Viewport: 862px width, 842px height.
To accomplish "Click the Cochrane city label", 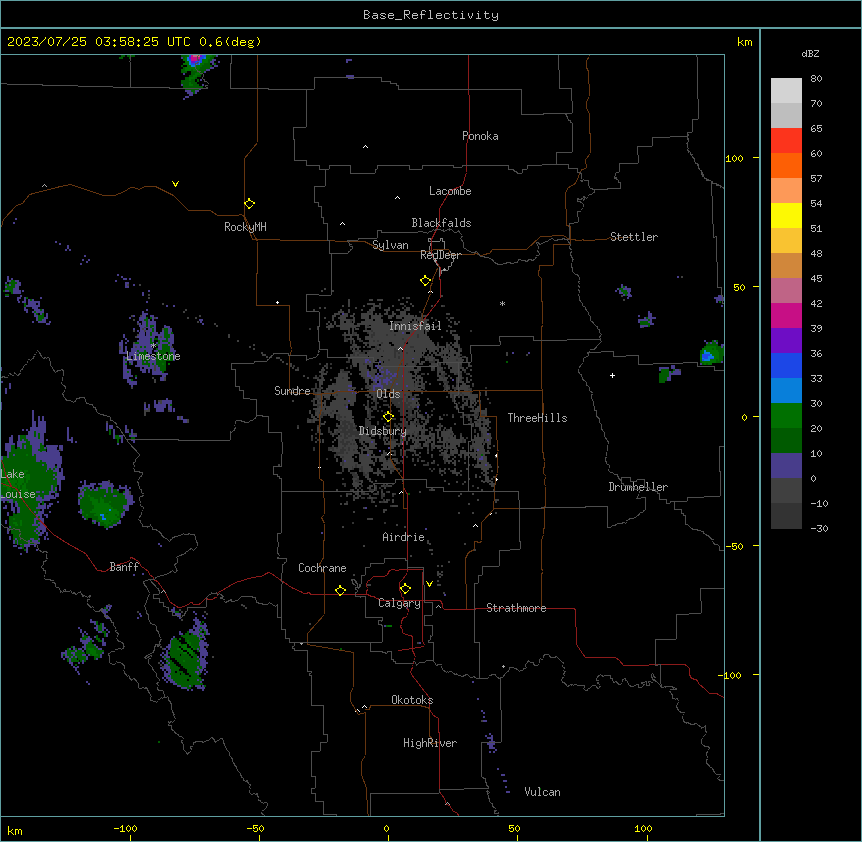I will [322, 568].
